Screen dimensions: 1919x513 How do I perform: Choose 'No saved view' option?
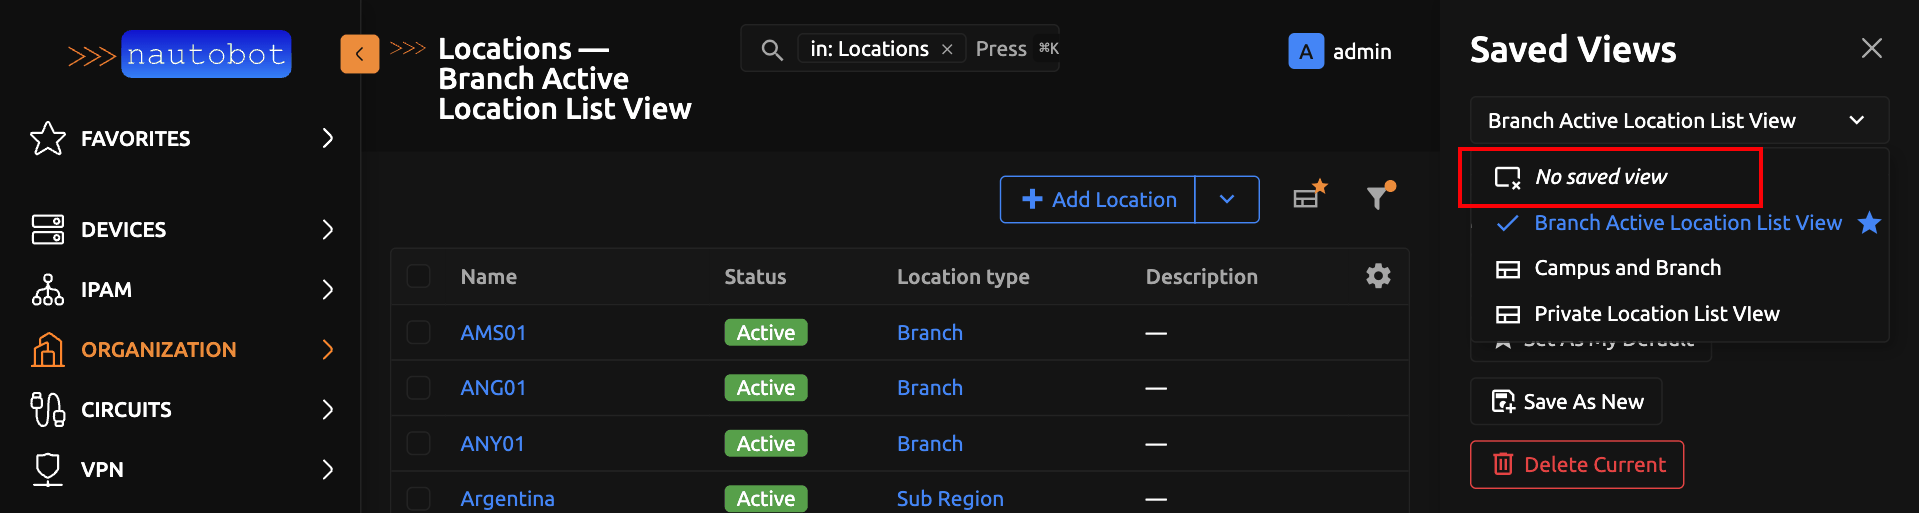(x=1600, y=177)
